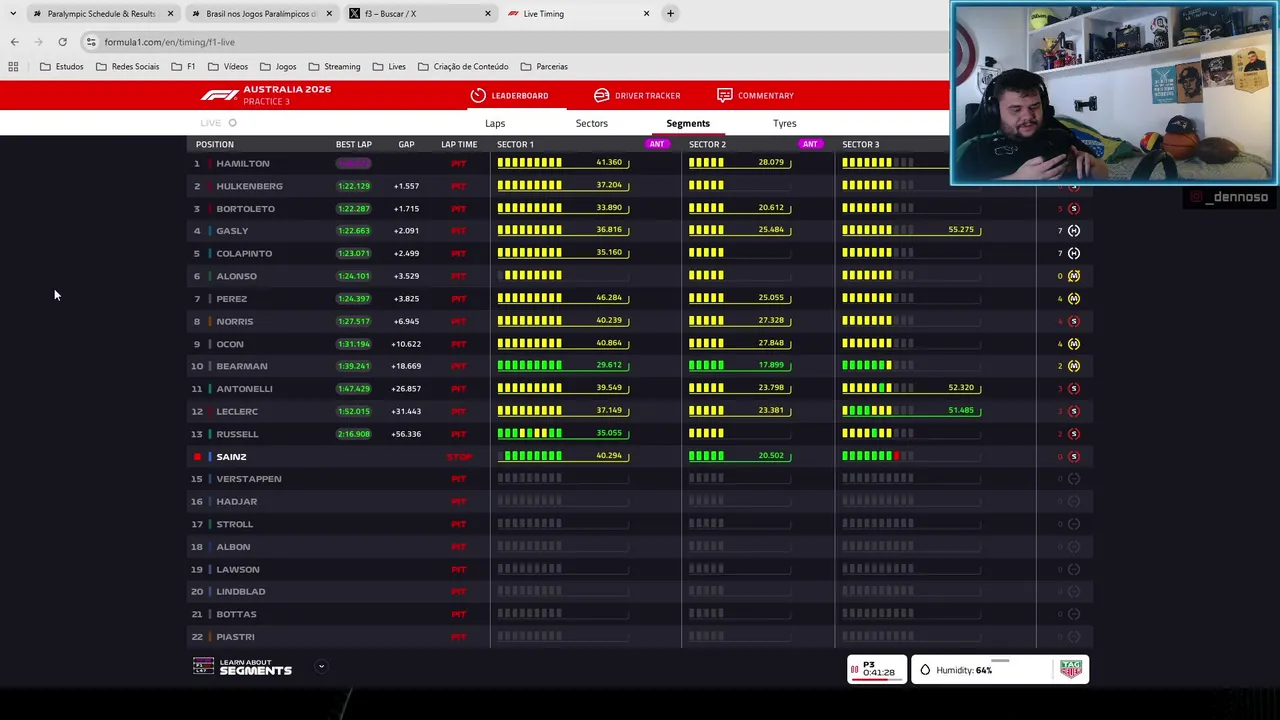Click Alonso's medium tyre icon

[1074, 276]
